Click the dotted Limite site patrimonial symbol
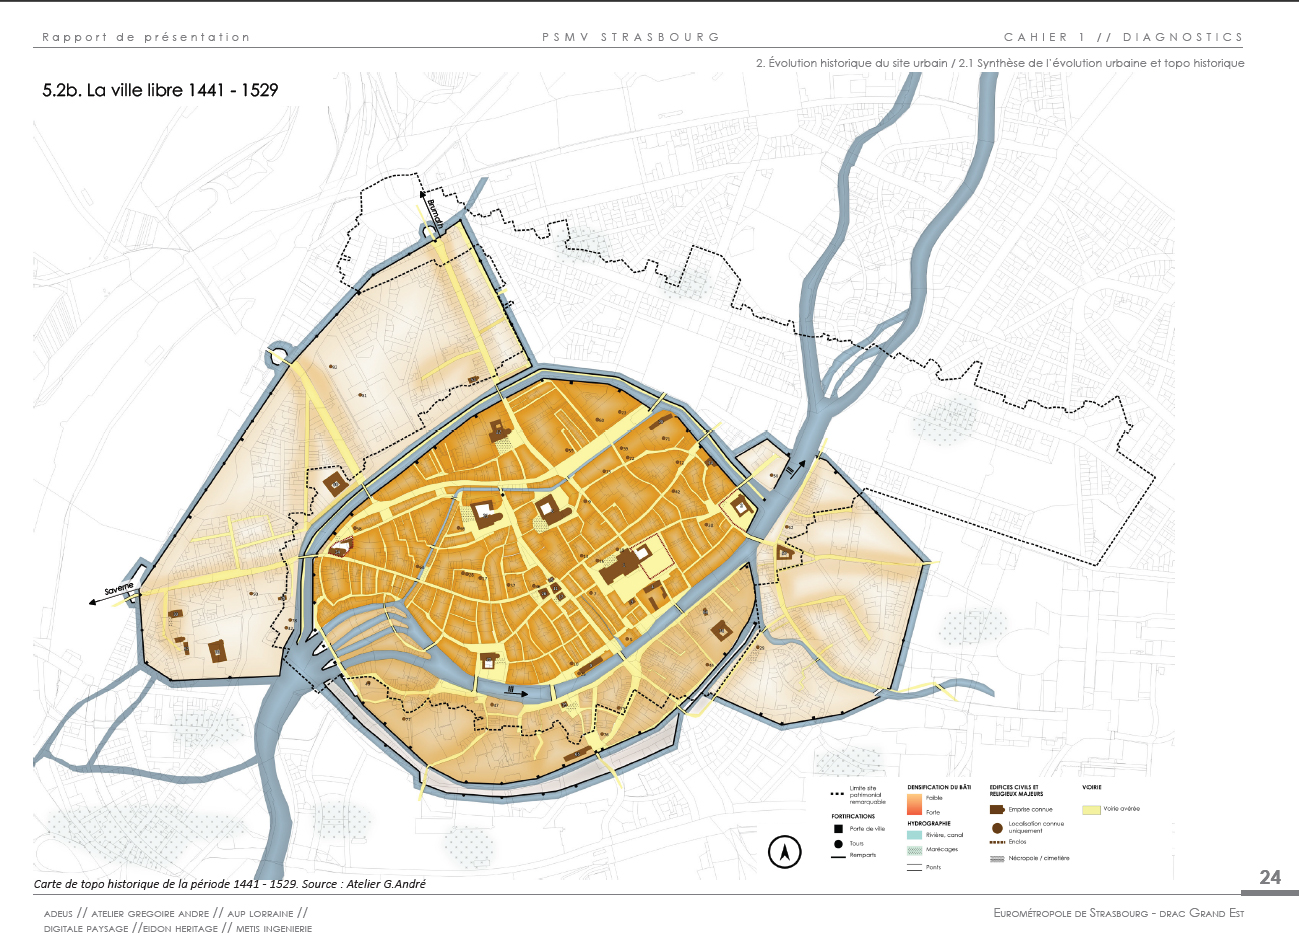Viewport: 1299px width, 950px height. pyautogui.click(x=837, y=794)
